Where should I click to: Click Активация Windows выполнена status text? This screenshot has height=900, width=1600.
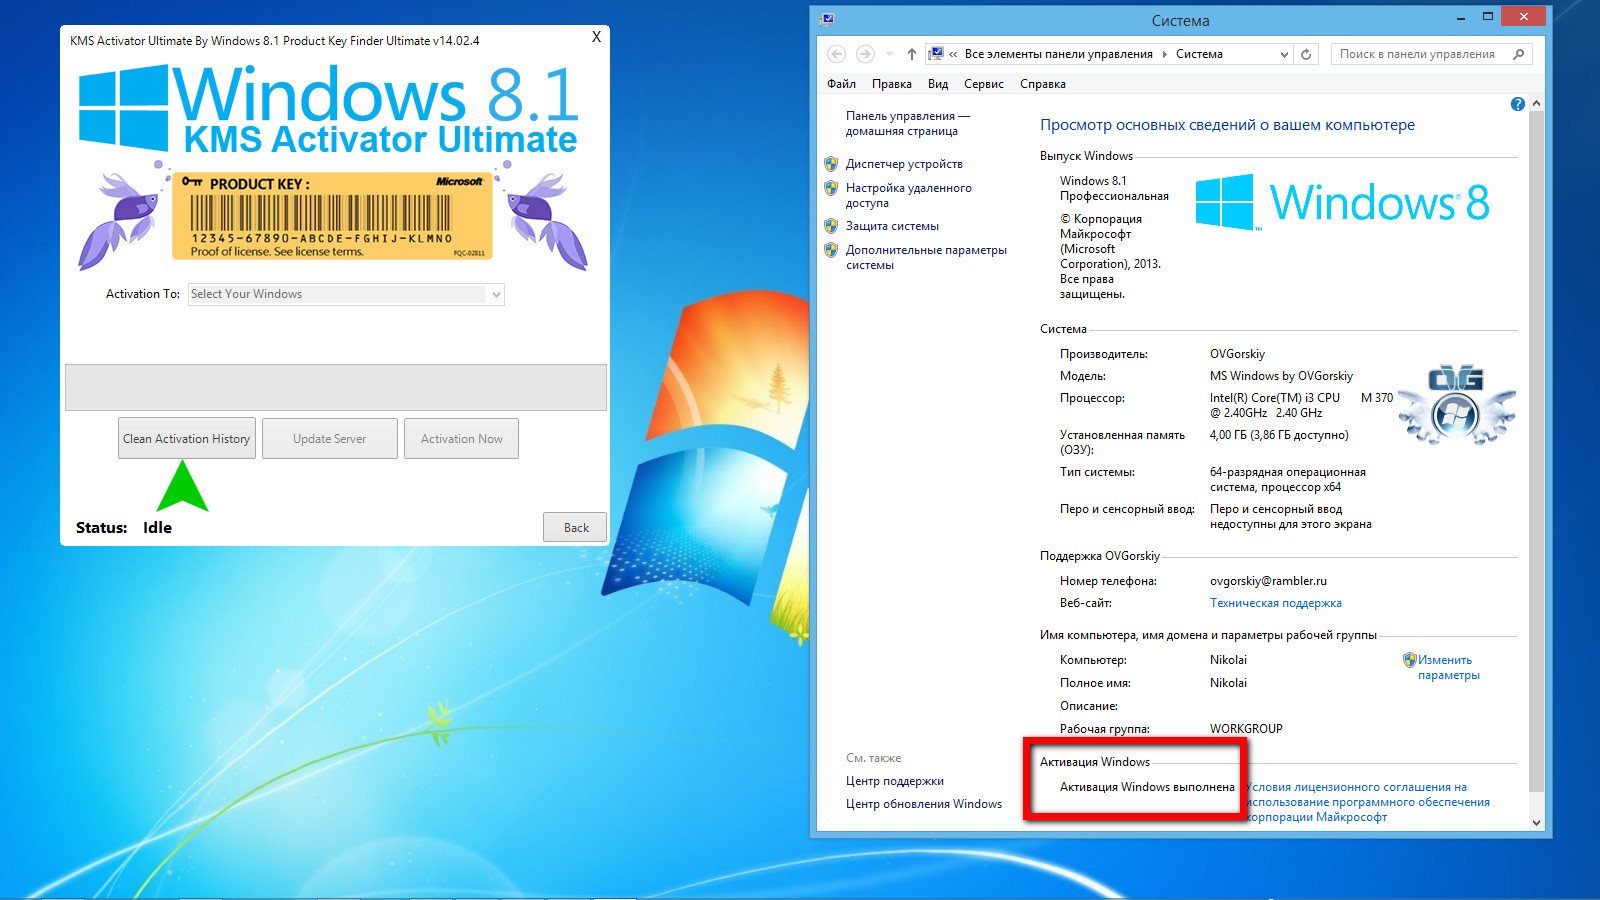(x=1147, y=787)
